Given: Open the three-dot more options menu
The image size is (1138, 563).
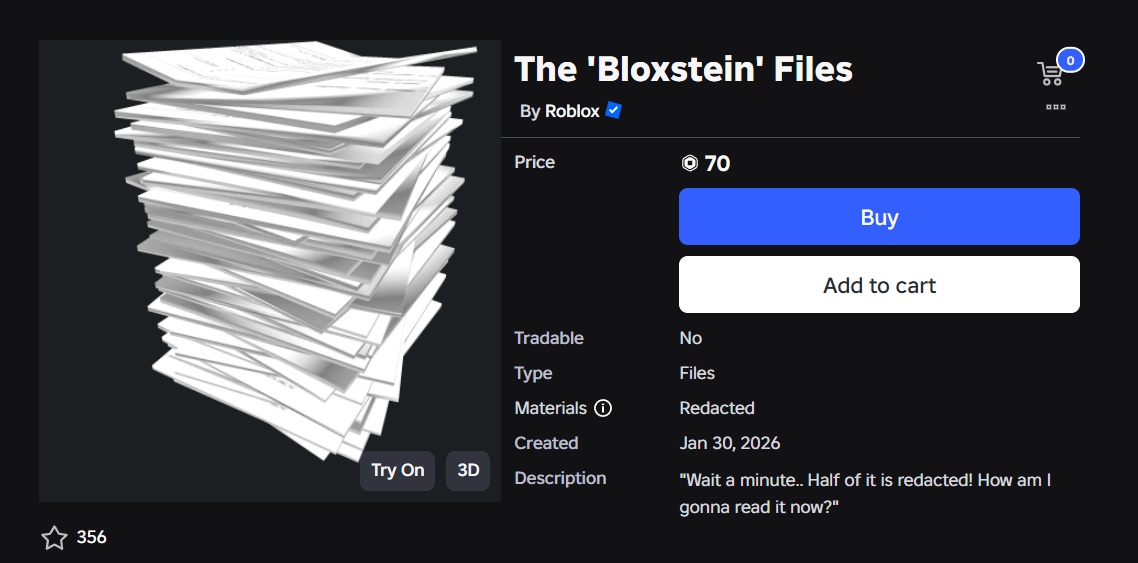Looking at the screenshot, I should (1055, 107).
